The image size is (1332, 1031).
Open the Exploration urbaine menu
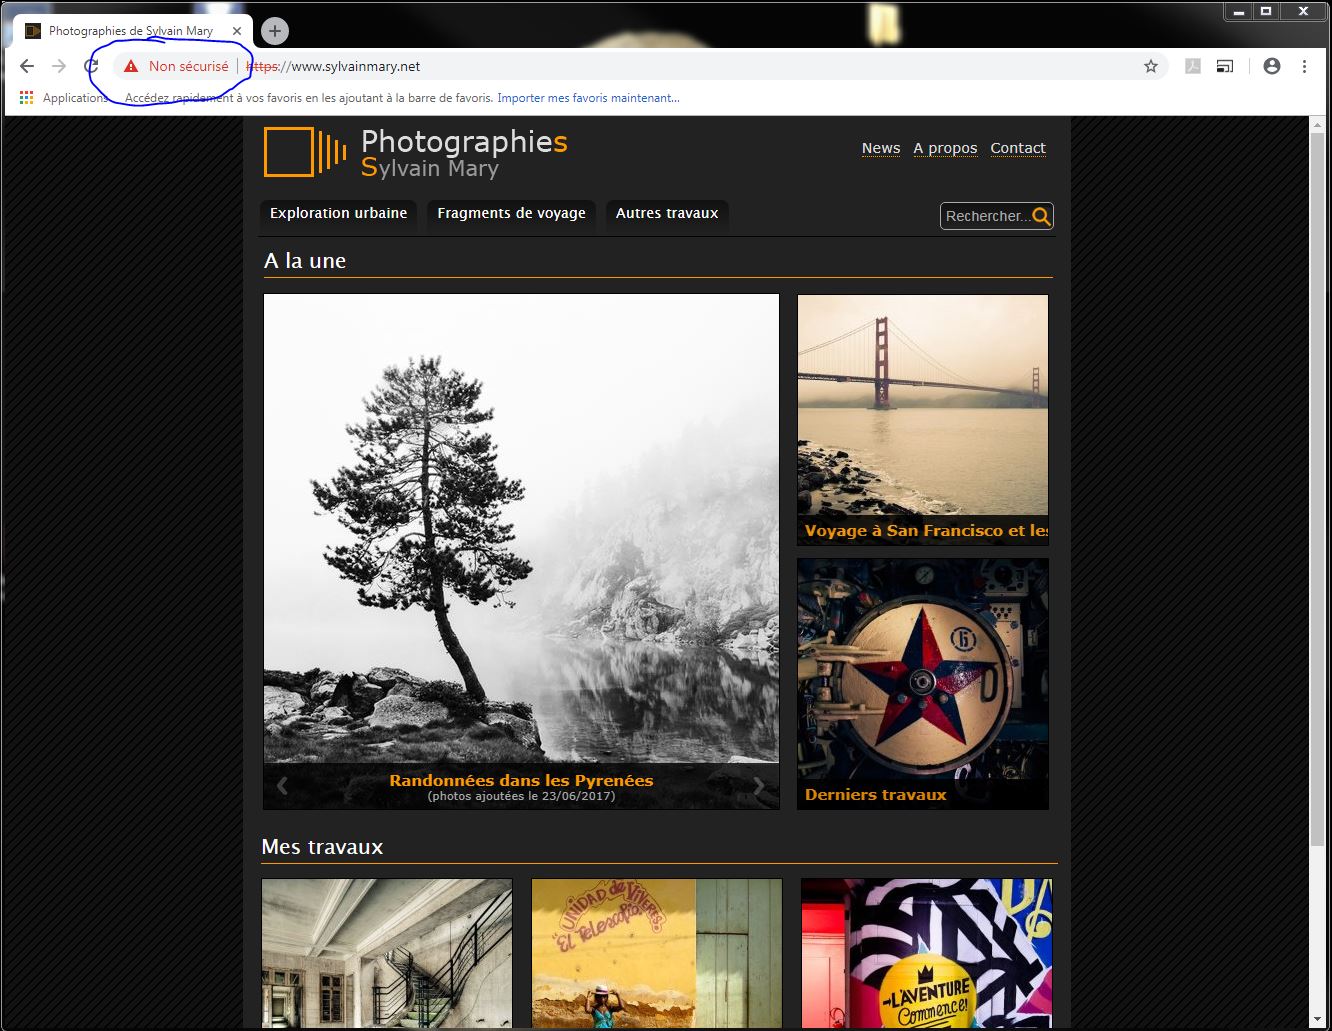[x=338, y=213]
